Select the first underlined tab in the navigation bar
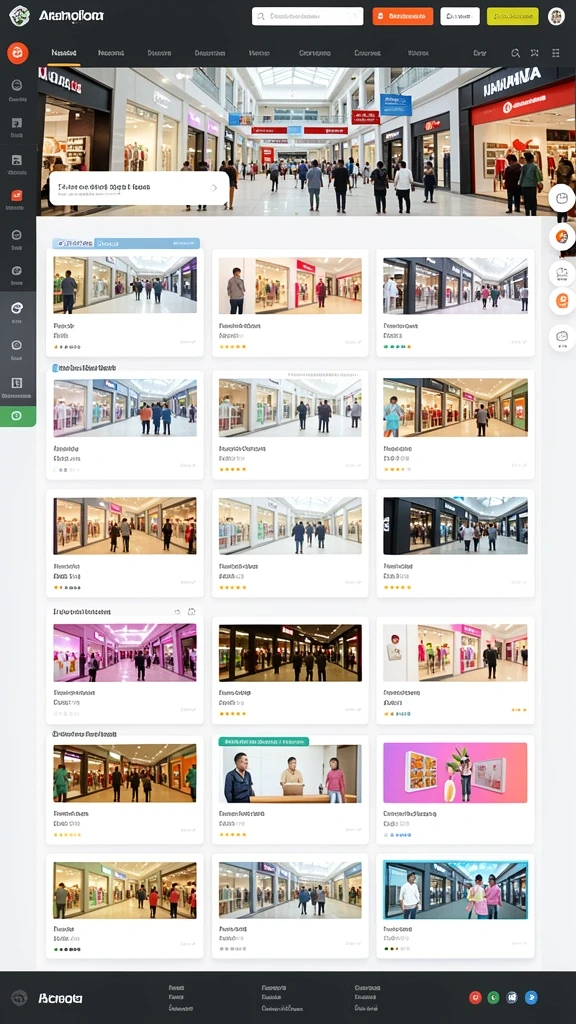Screen dimensions: 576x1024 tap(64, 53)
